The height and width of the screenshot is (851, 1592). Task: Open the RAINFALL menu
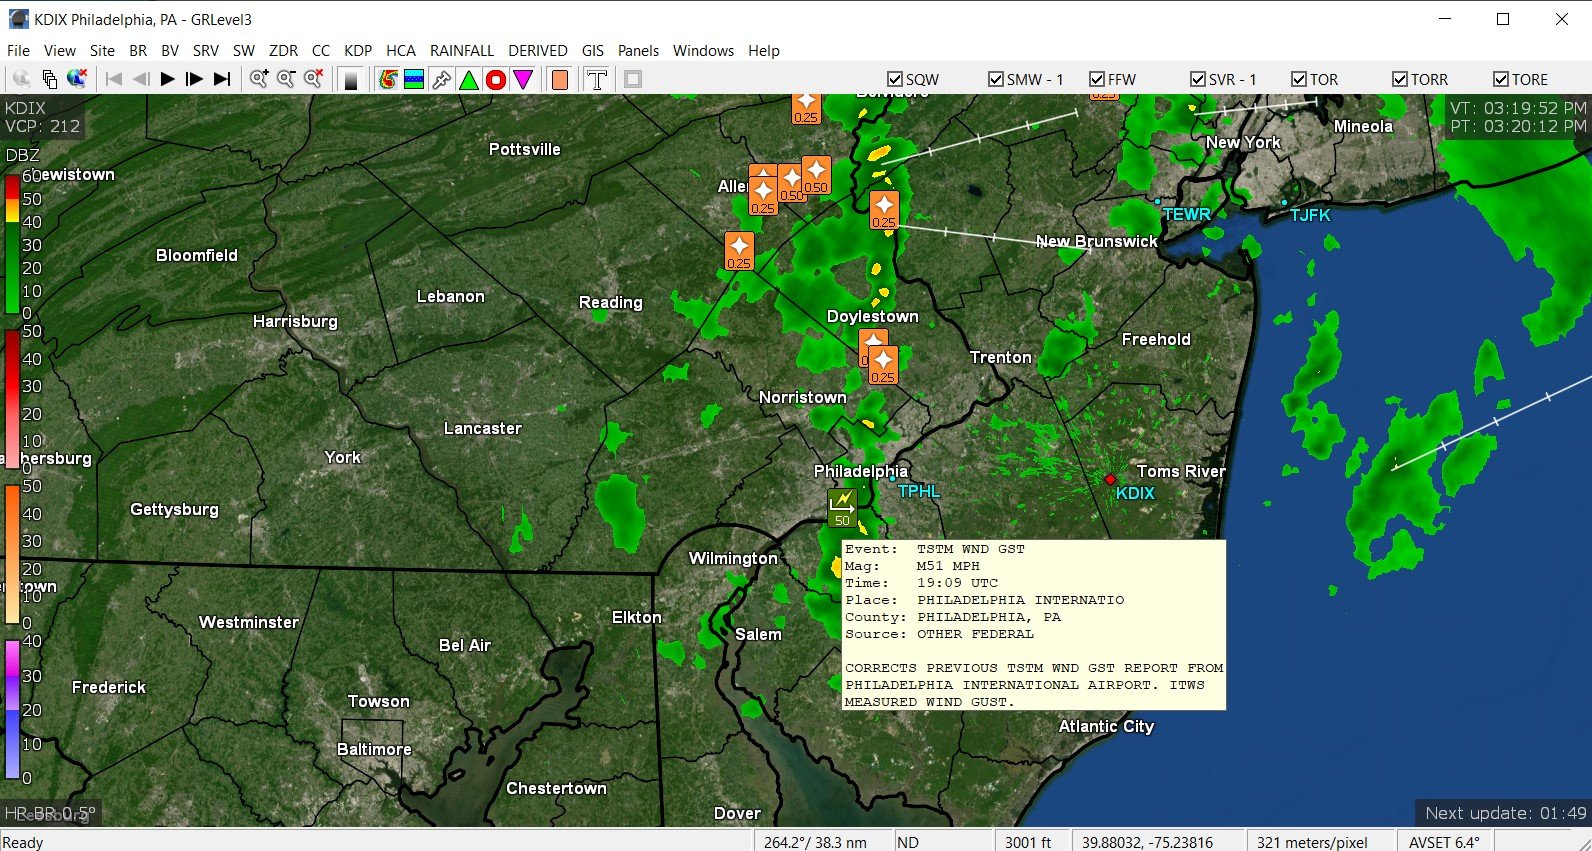[462, 50]
